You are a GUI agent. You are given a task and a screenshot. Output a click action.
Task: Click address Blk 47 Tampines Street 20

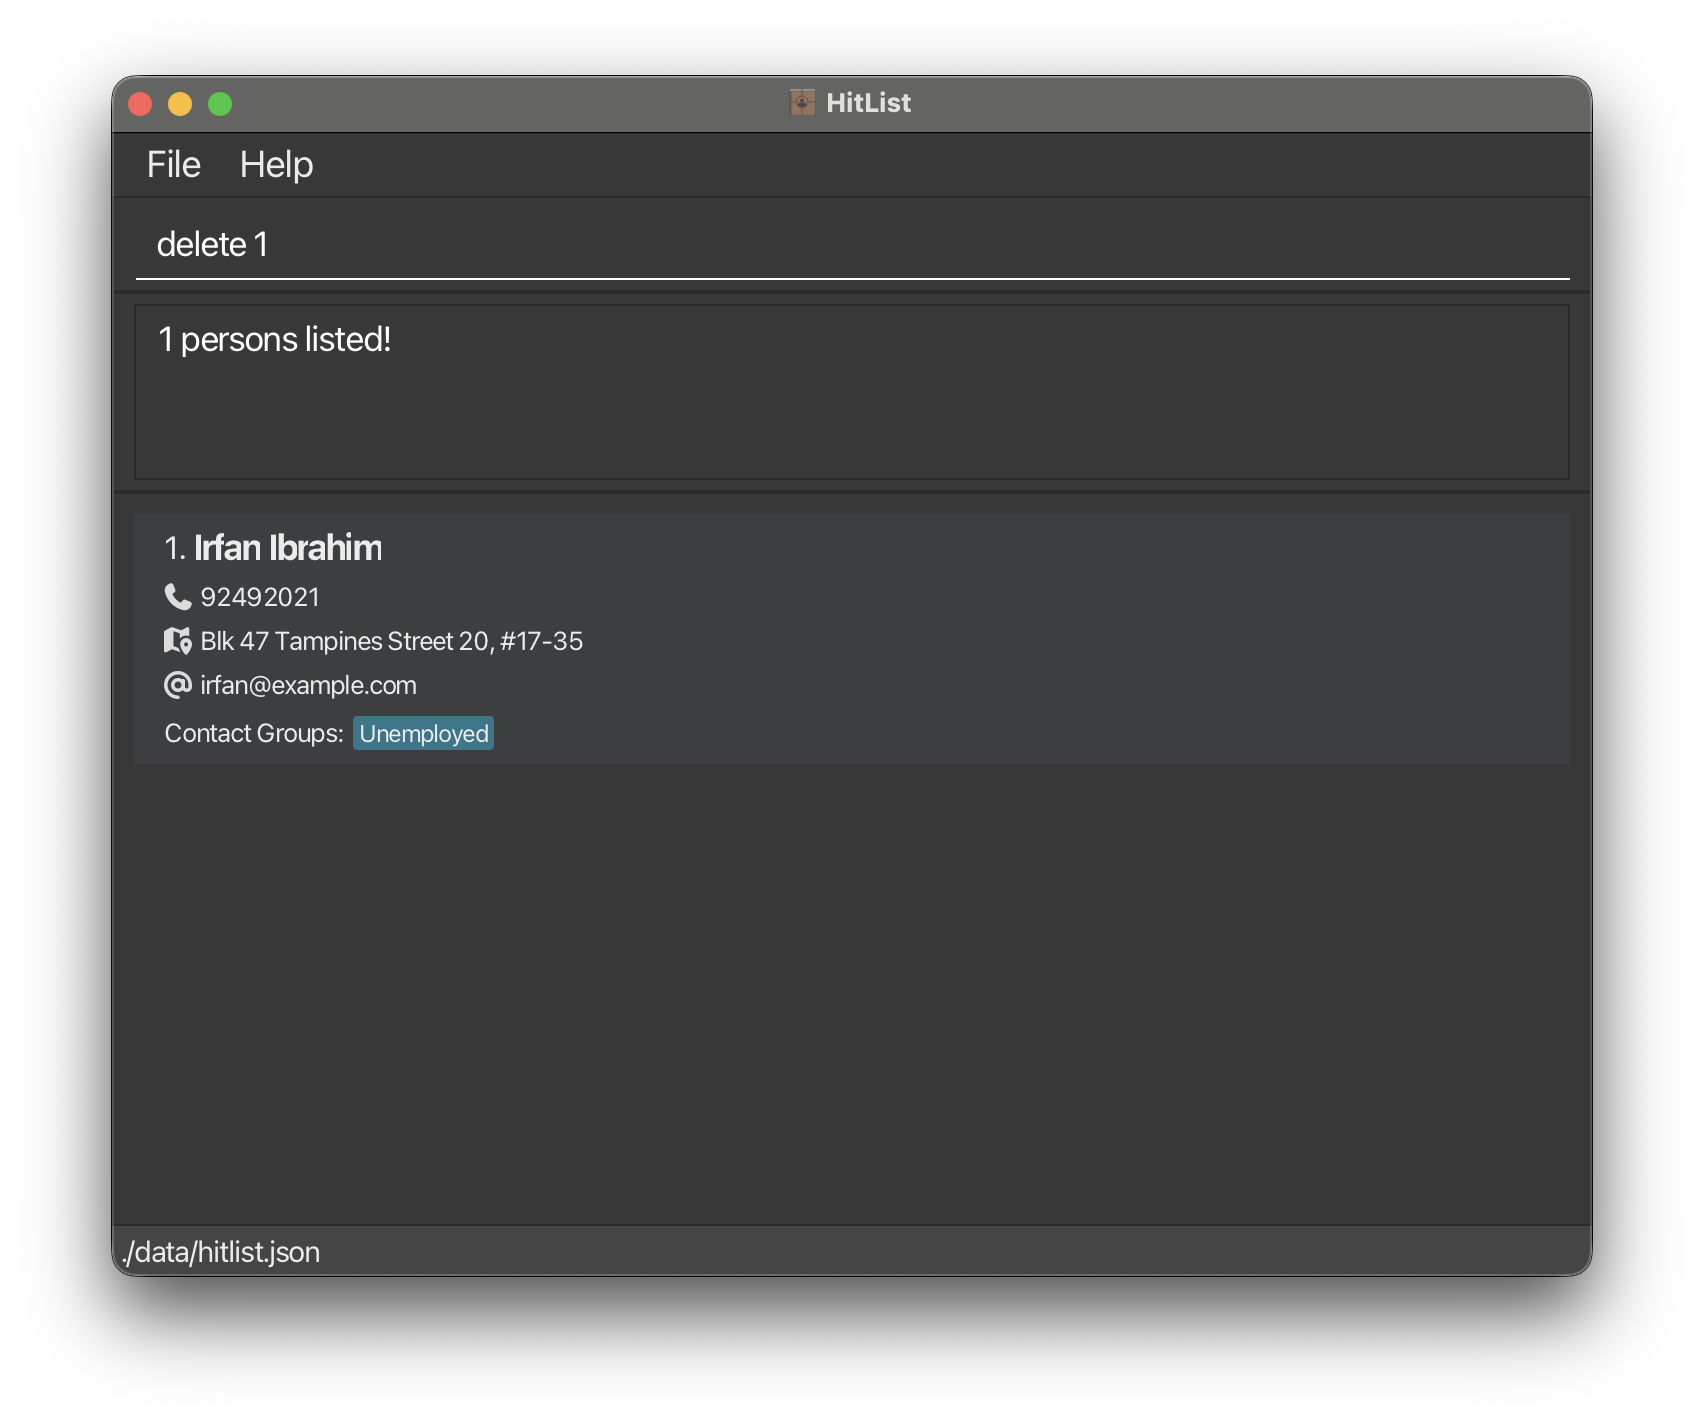point(391,641)
